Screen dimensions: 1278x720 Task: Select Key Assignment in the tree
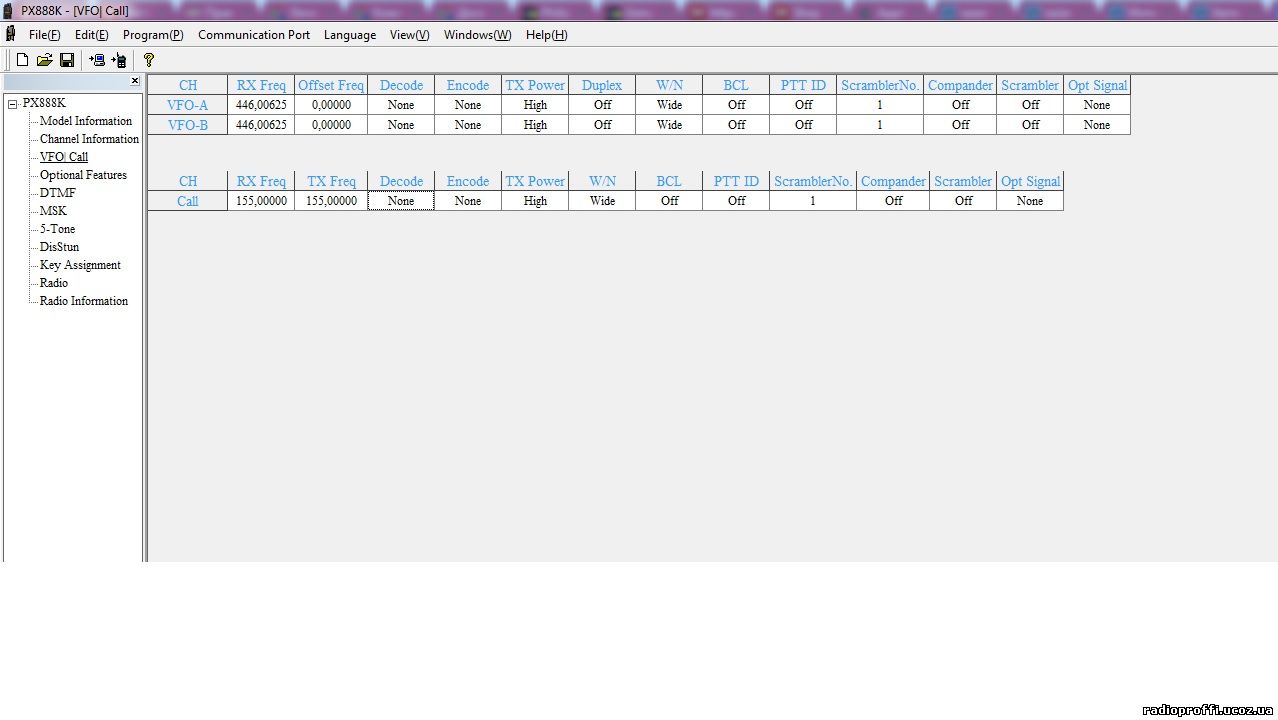80,265
